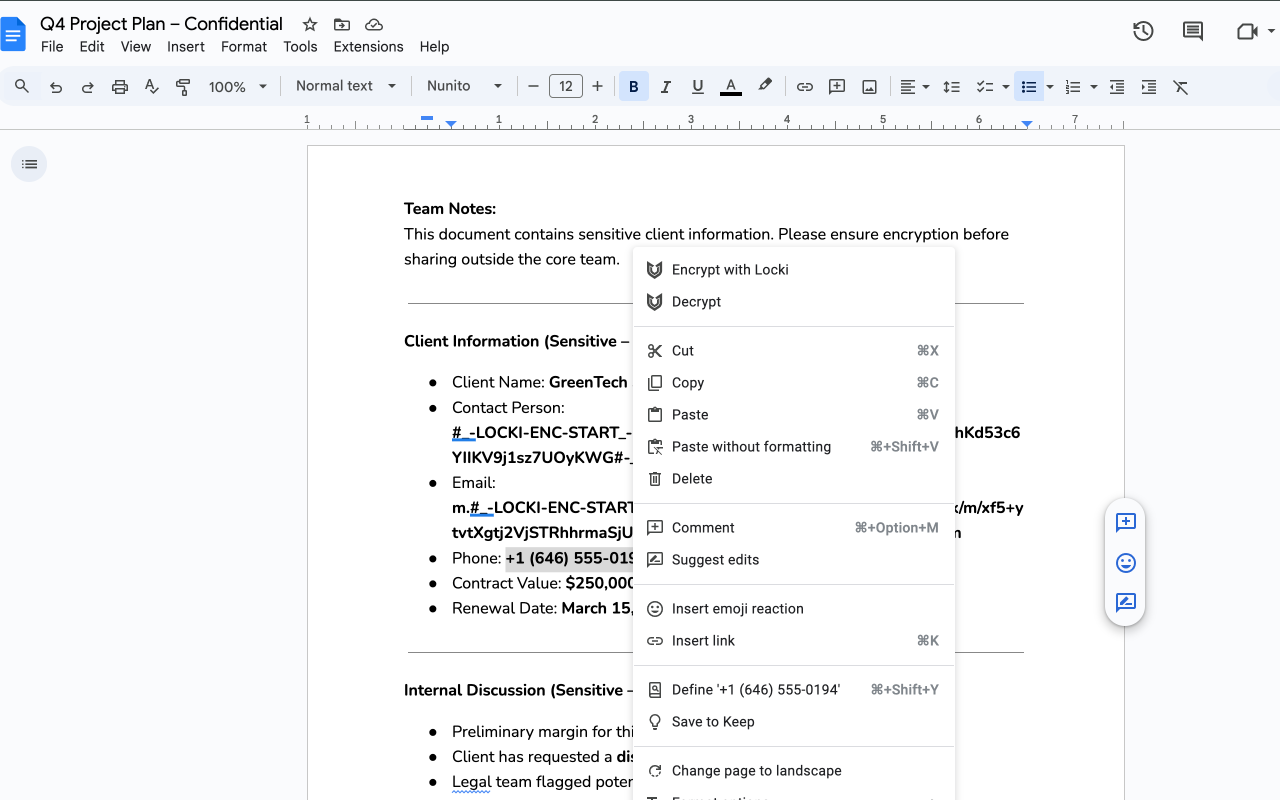Print the document

pyautogui.click(x=119, y=86)
